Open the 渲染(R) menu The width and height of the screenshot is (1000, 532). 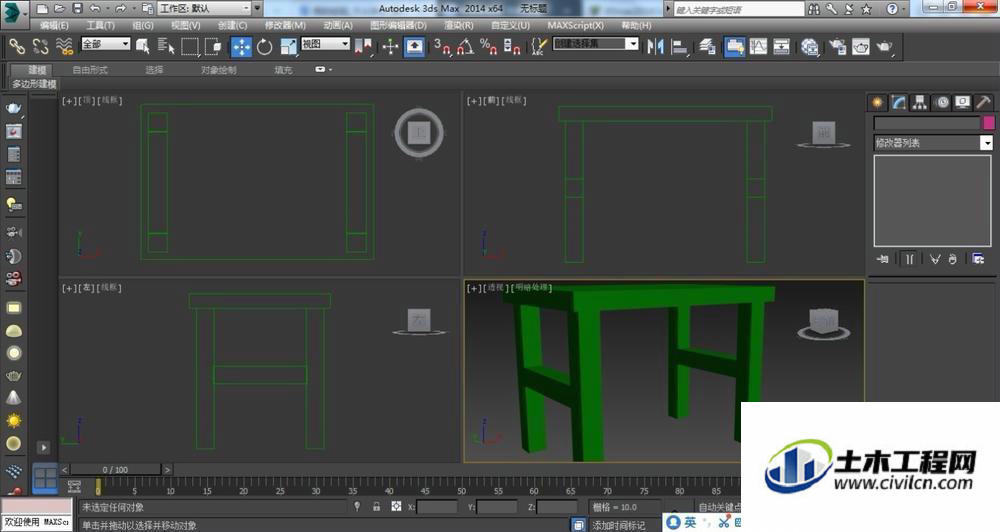pos(459,26)
